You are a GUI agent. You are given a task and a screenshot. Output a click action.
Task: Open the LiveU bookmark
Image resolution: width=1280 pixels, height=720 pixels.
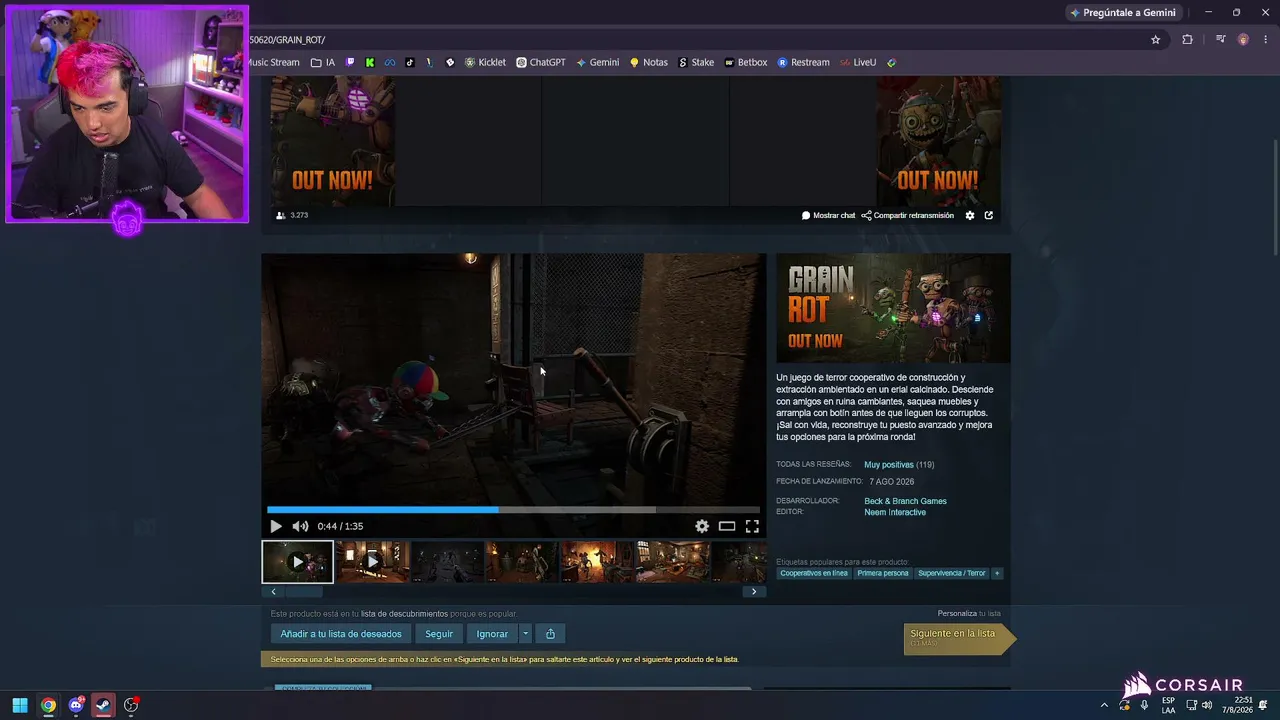(x=858, y=62)
